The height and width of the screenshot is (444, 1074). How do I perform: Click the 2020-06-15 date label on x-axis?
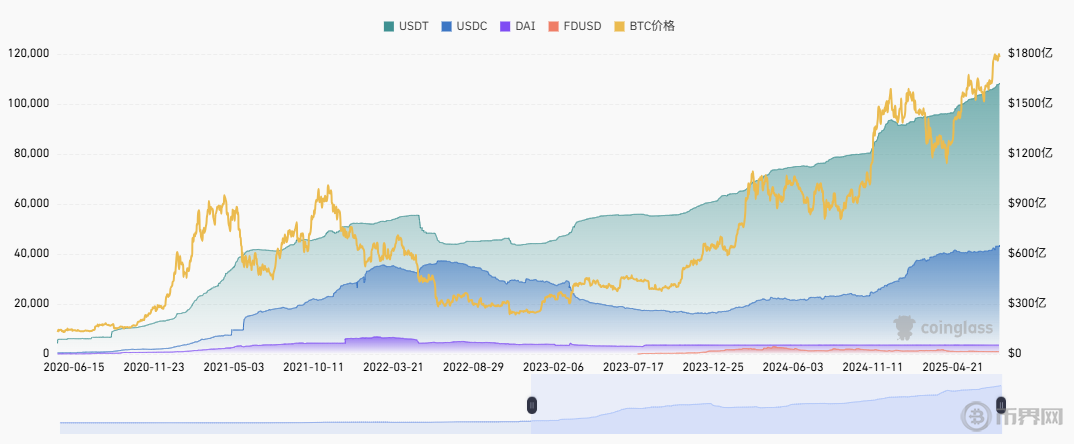tap(74, 367)
